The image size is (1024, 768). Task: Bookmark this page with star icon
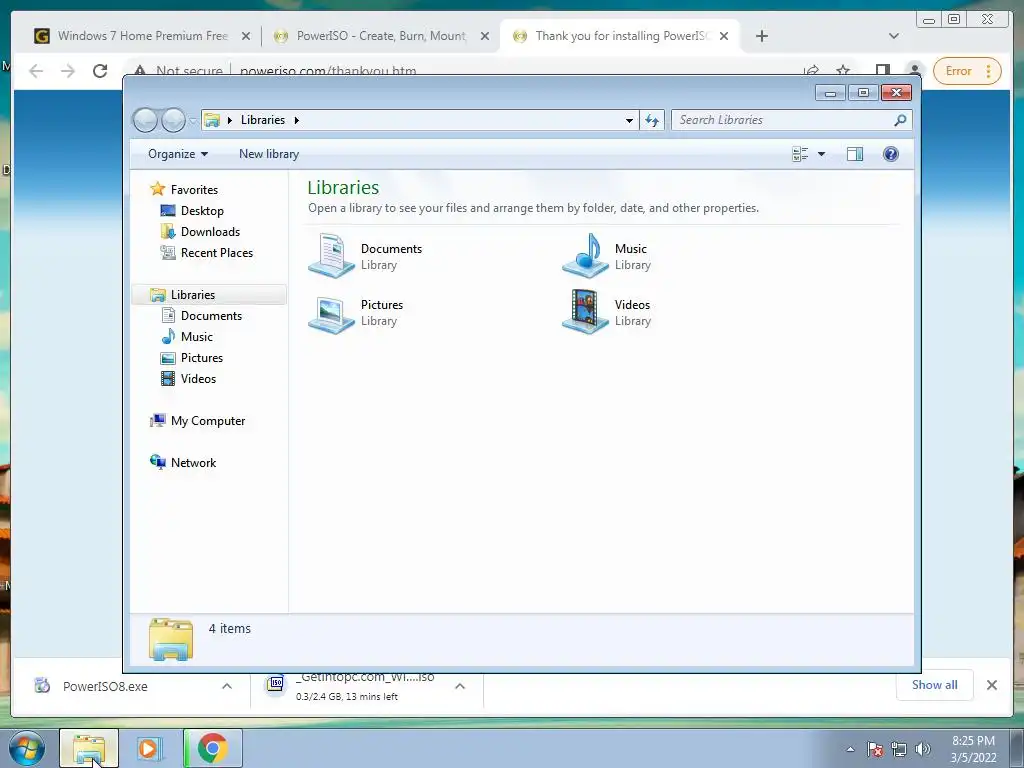[843, 70]
